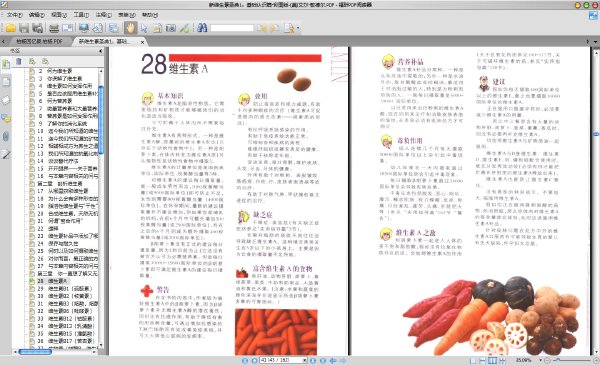600x365 pixels.
Task: Open the zoom percentage dropdown
Action: point(540,360)
